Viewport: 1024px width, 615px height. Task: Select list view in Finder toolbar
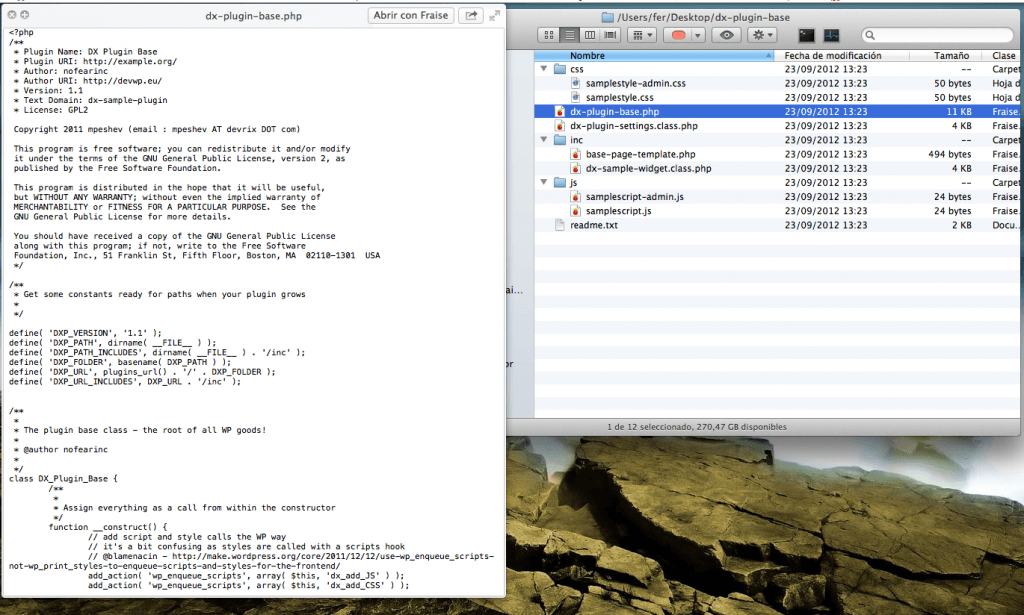tap(569, 35)
